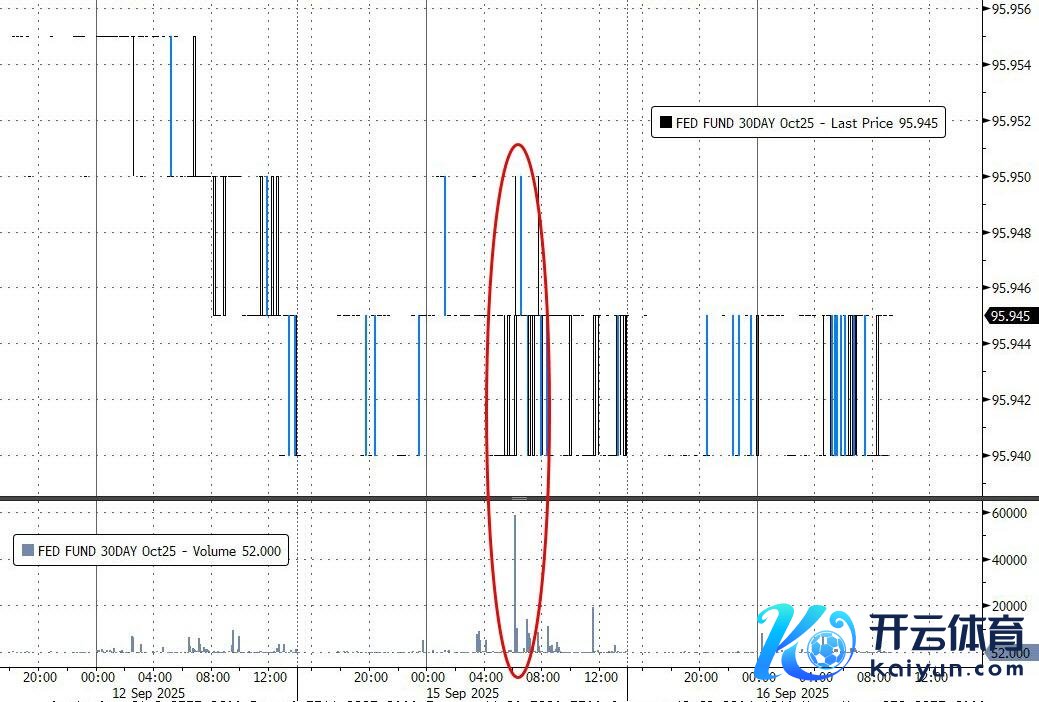Click the black 95.945 current price tag
Image resolution: width=1039 pixels, height=702 pixels.
[x=1010, y=316]
